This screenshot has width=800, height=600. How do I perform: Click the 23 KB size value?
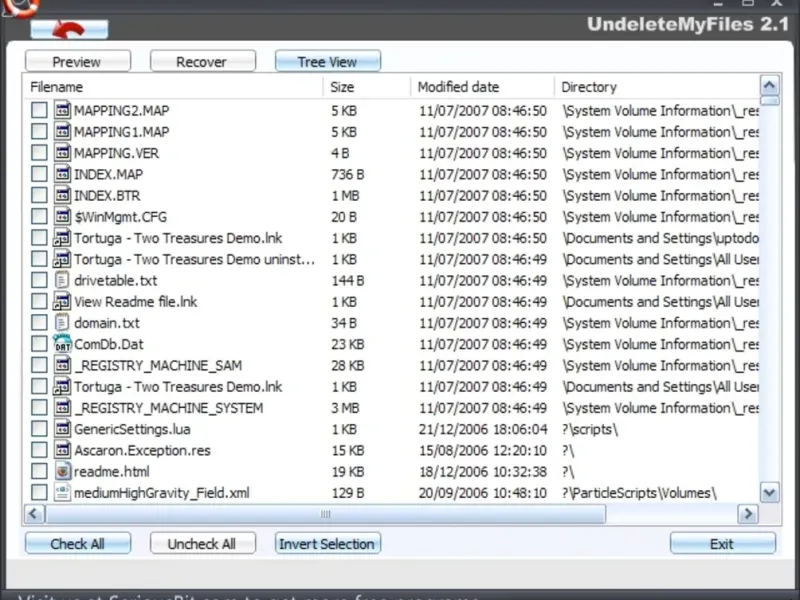pyautogui.click(x=348, y=344)
